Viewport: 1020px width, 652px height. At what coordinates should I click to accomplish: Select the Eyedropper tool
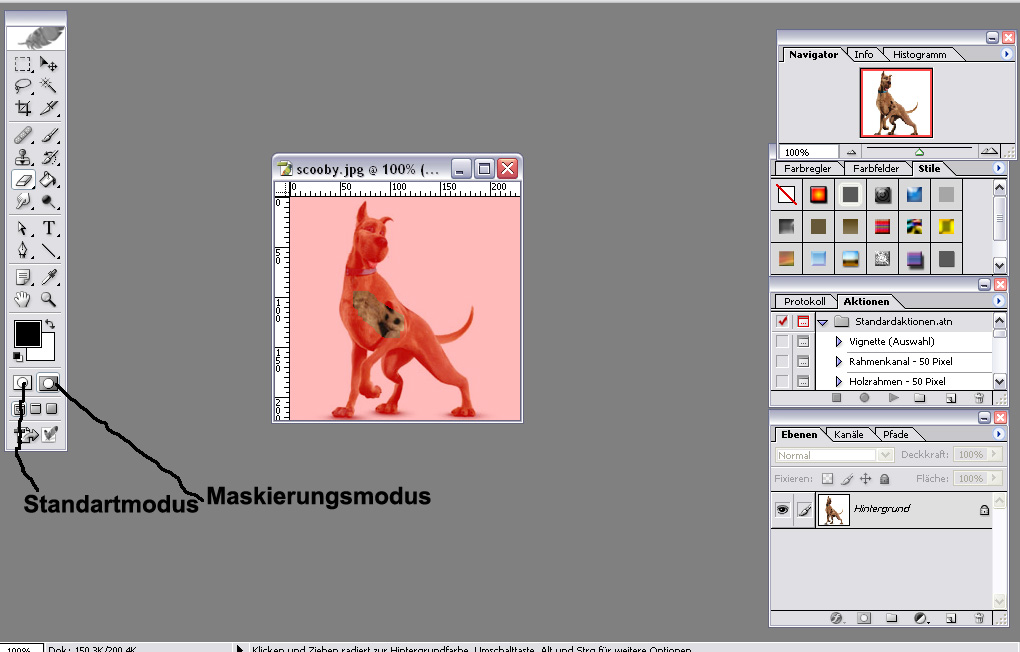48,277
